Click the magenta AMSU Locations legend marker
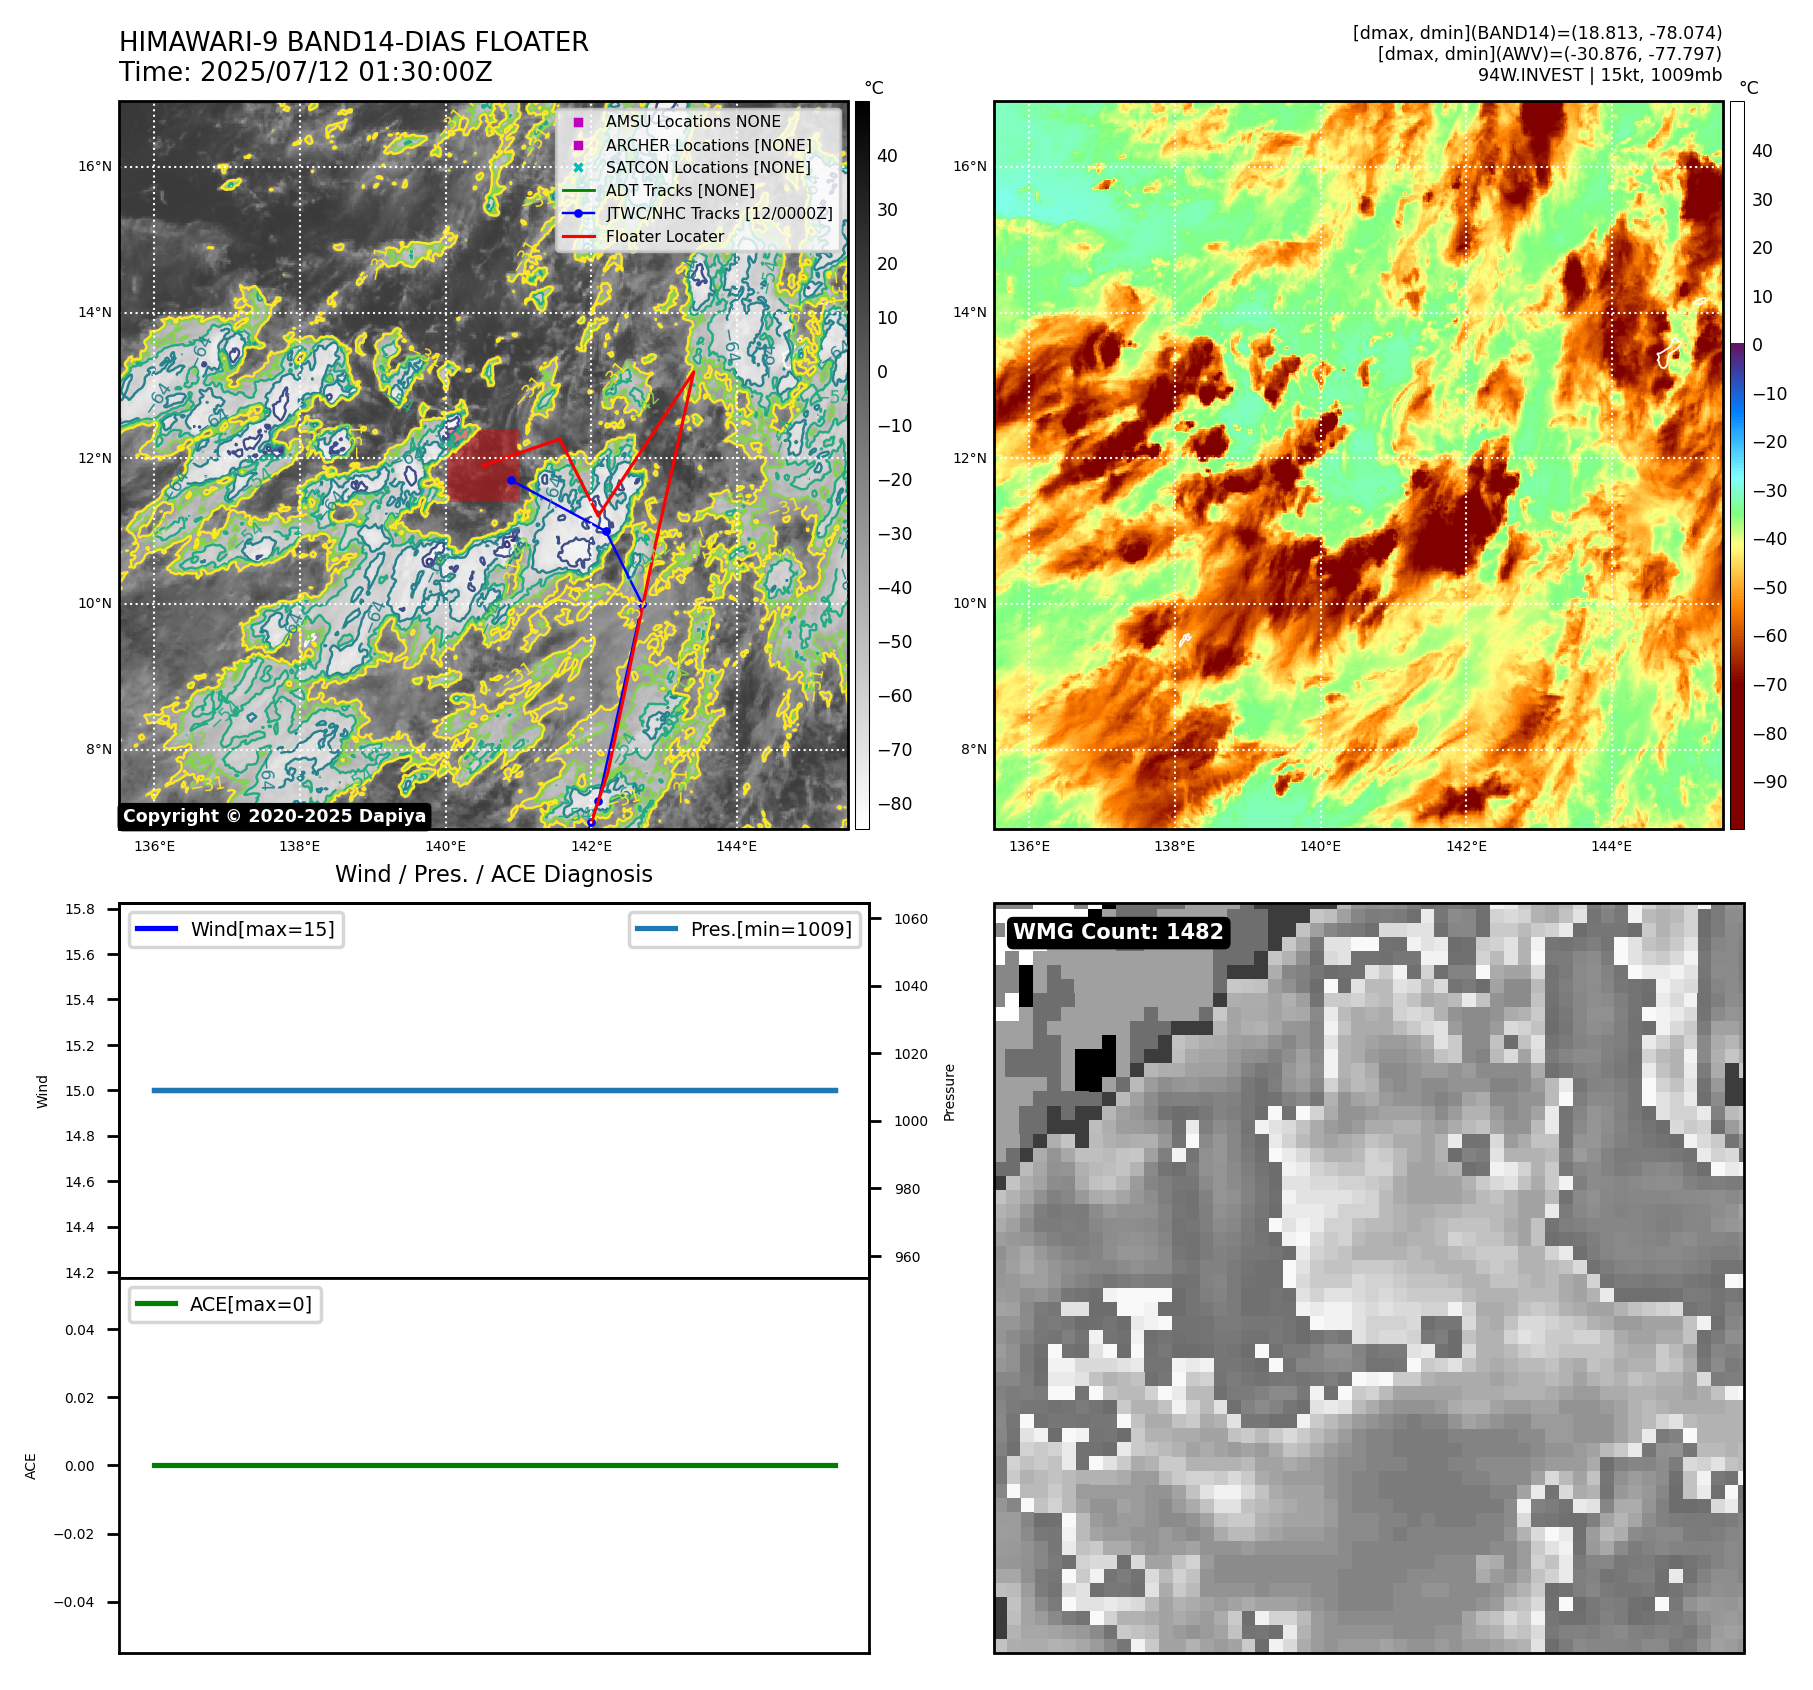 [578, 122]
